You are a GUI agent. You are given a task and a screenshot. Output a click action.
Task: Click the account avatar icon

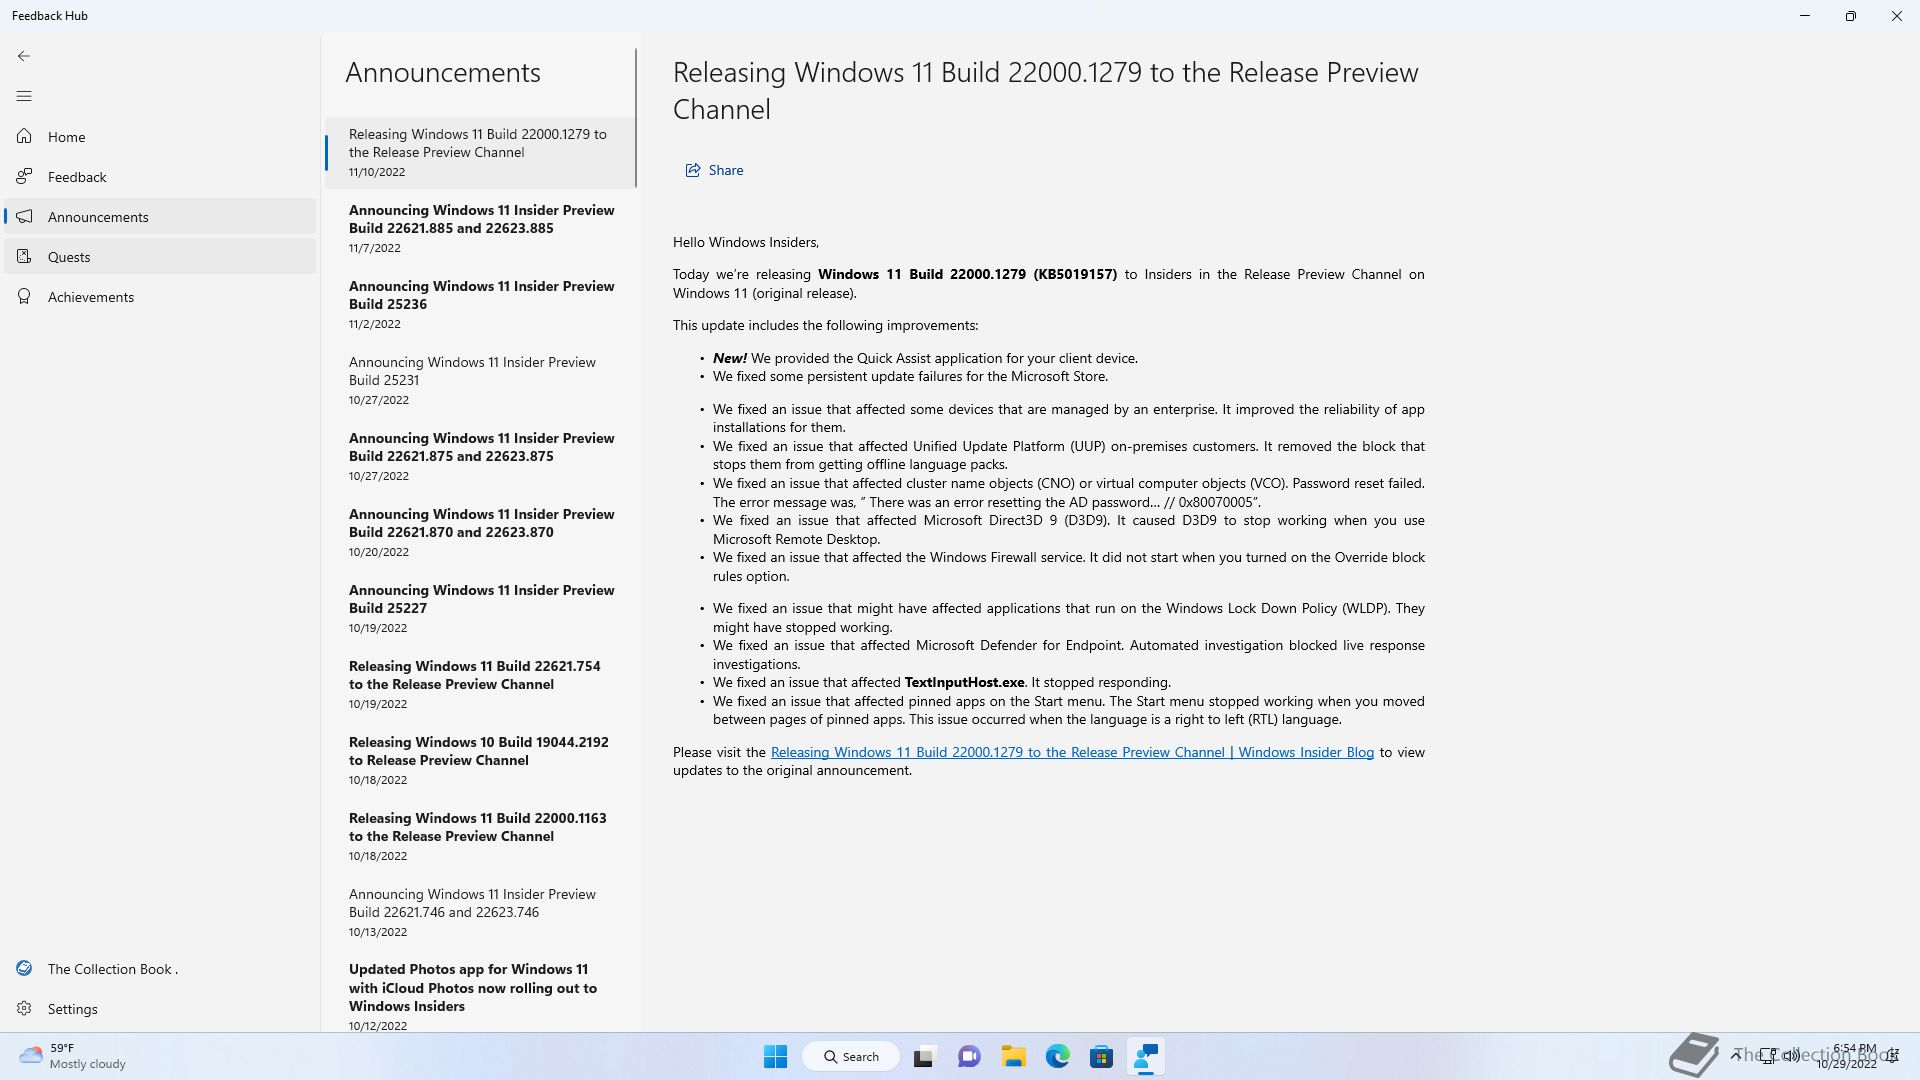click(x=24, y=968)
